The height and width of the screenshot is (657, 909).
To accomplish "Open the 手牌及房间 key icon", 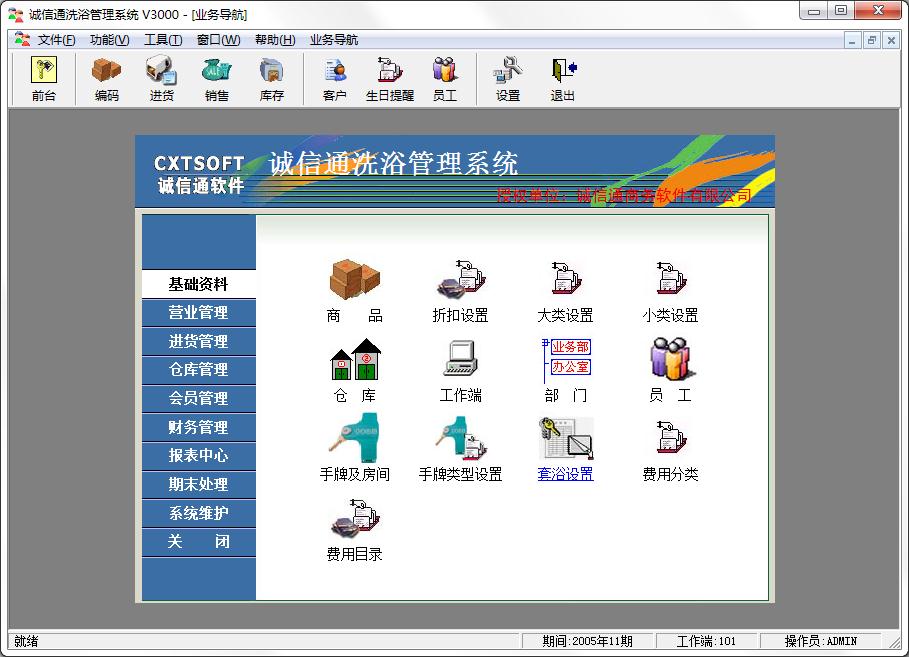I will (x=354, y=437).
